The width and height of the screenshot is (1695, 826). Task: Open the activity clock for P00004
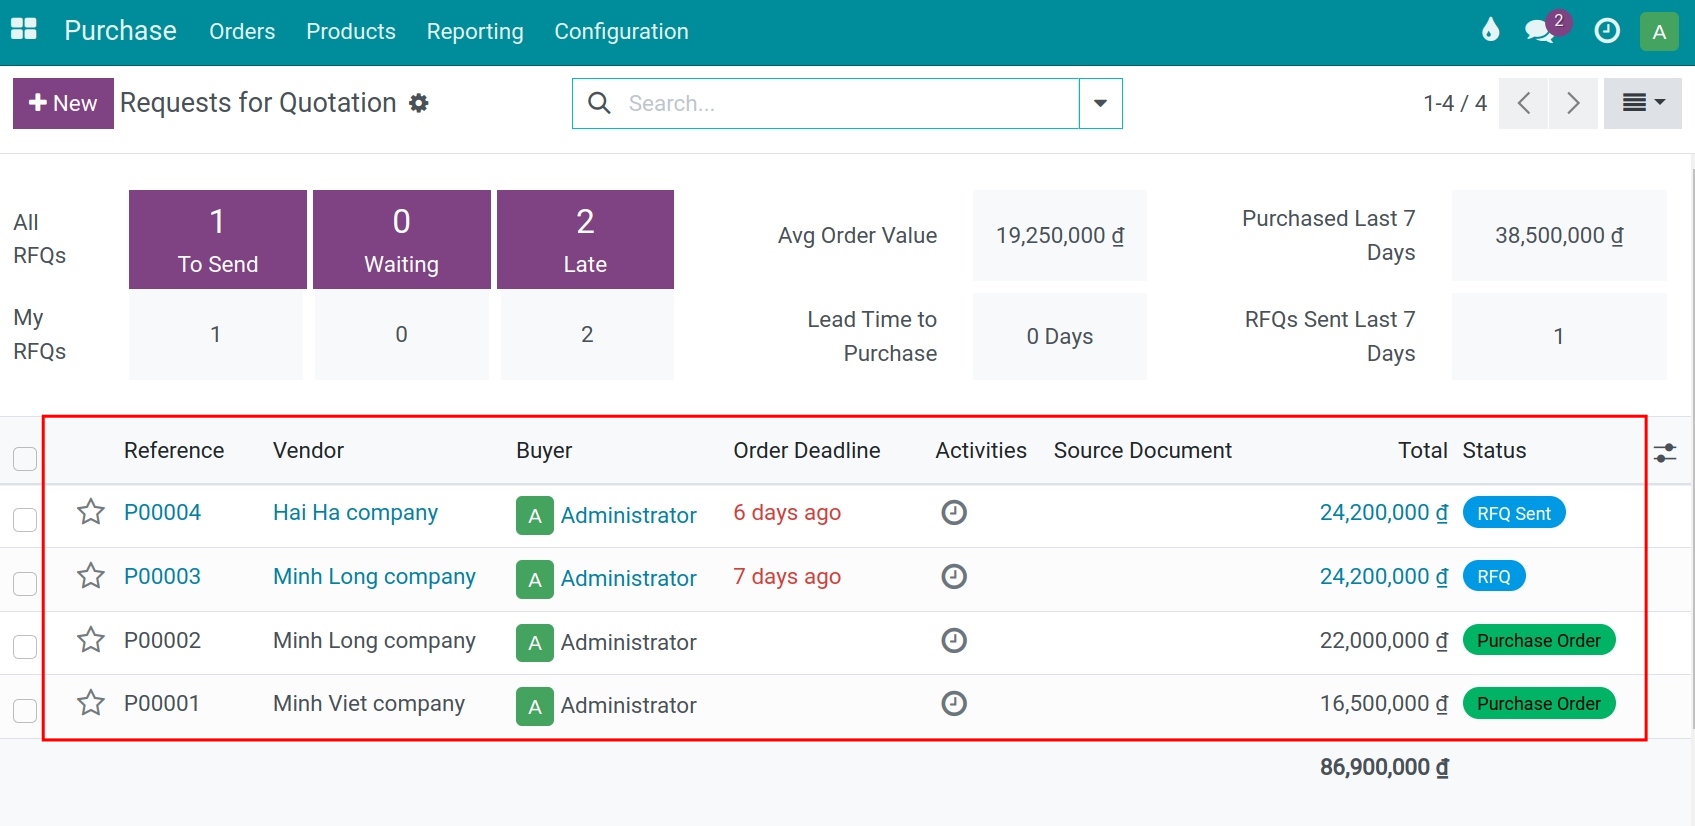pyautogui.click(x=954, y=513)
